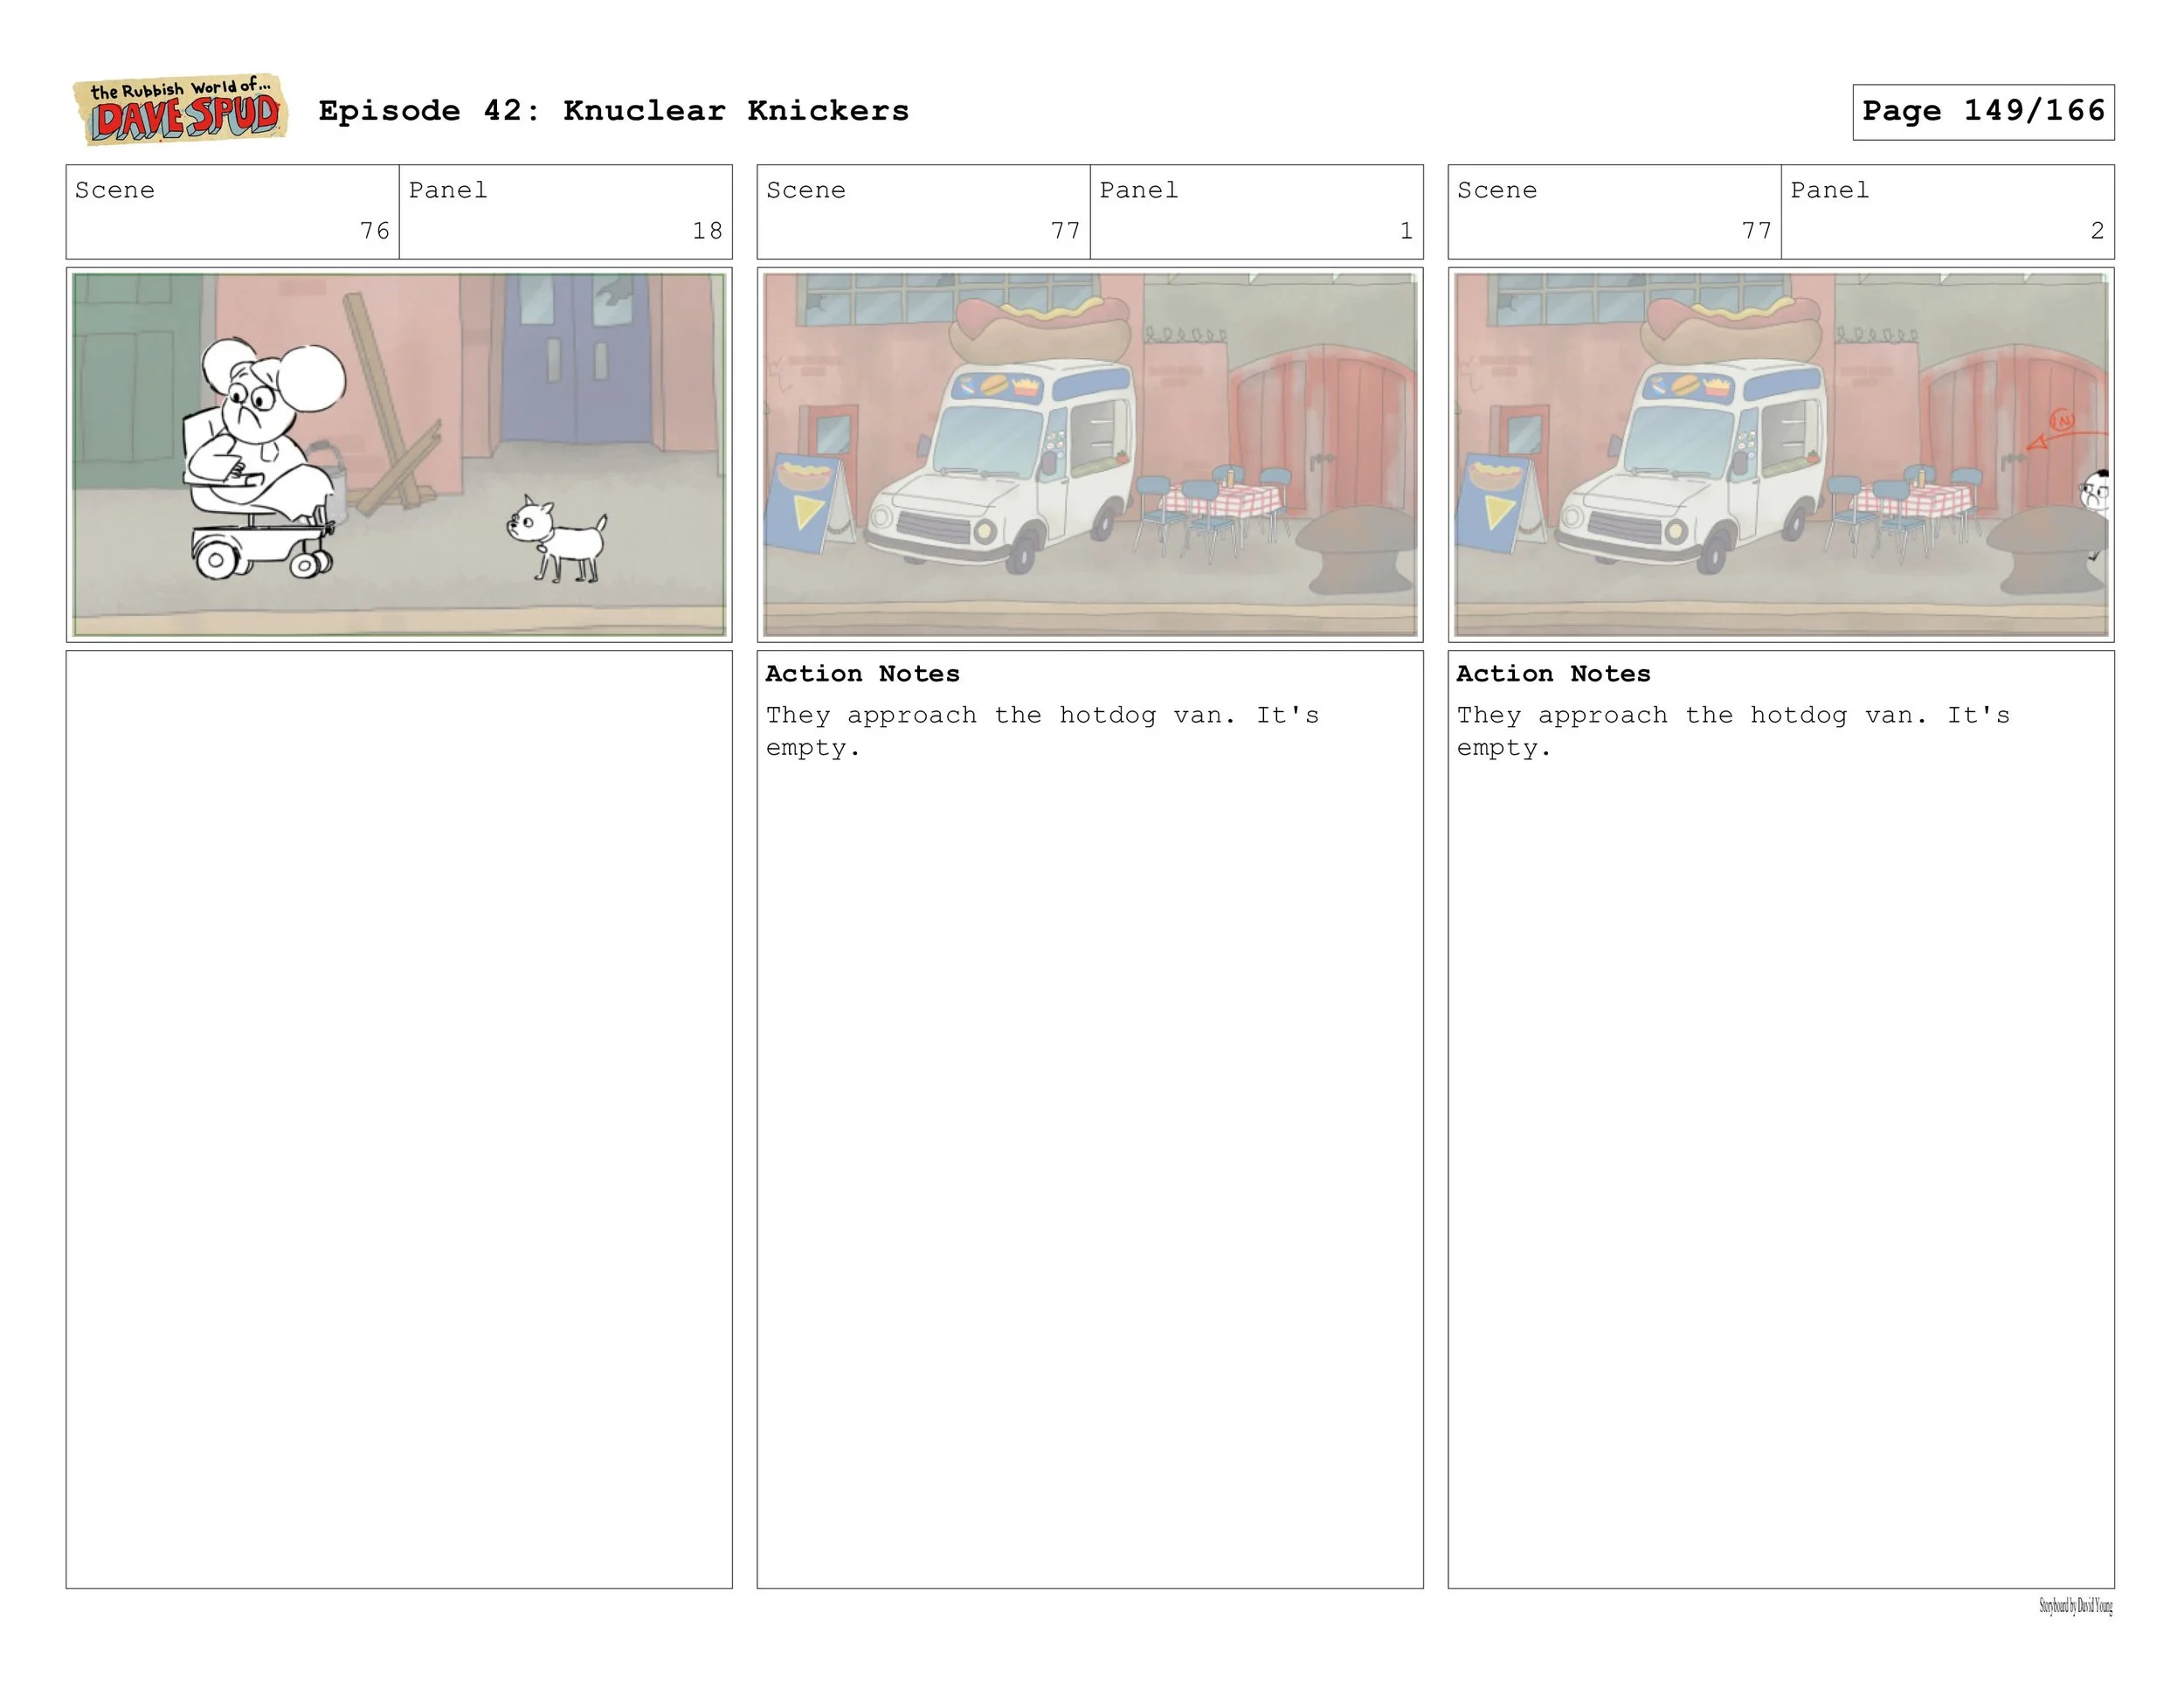Click the Panel 18 header cell
Image resolution: width=2184 pixels, height=1688 pixels.
click(x=565, y=212)
